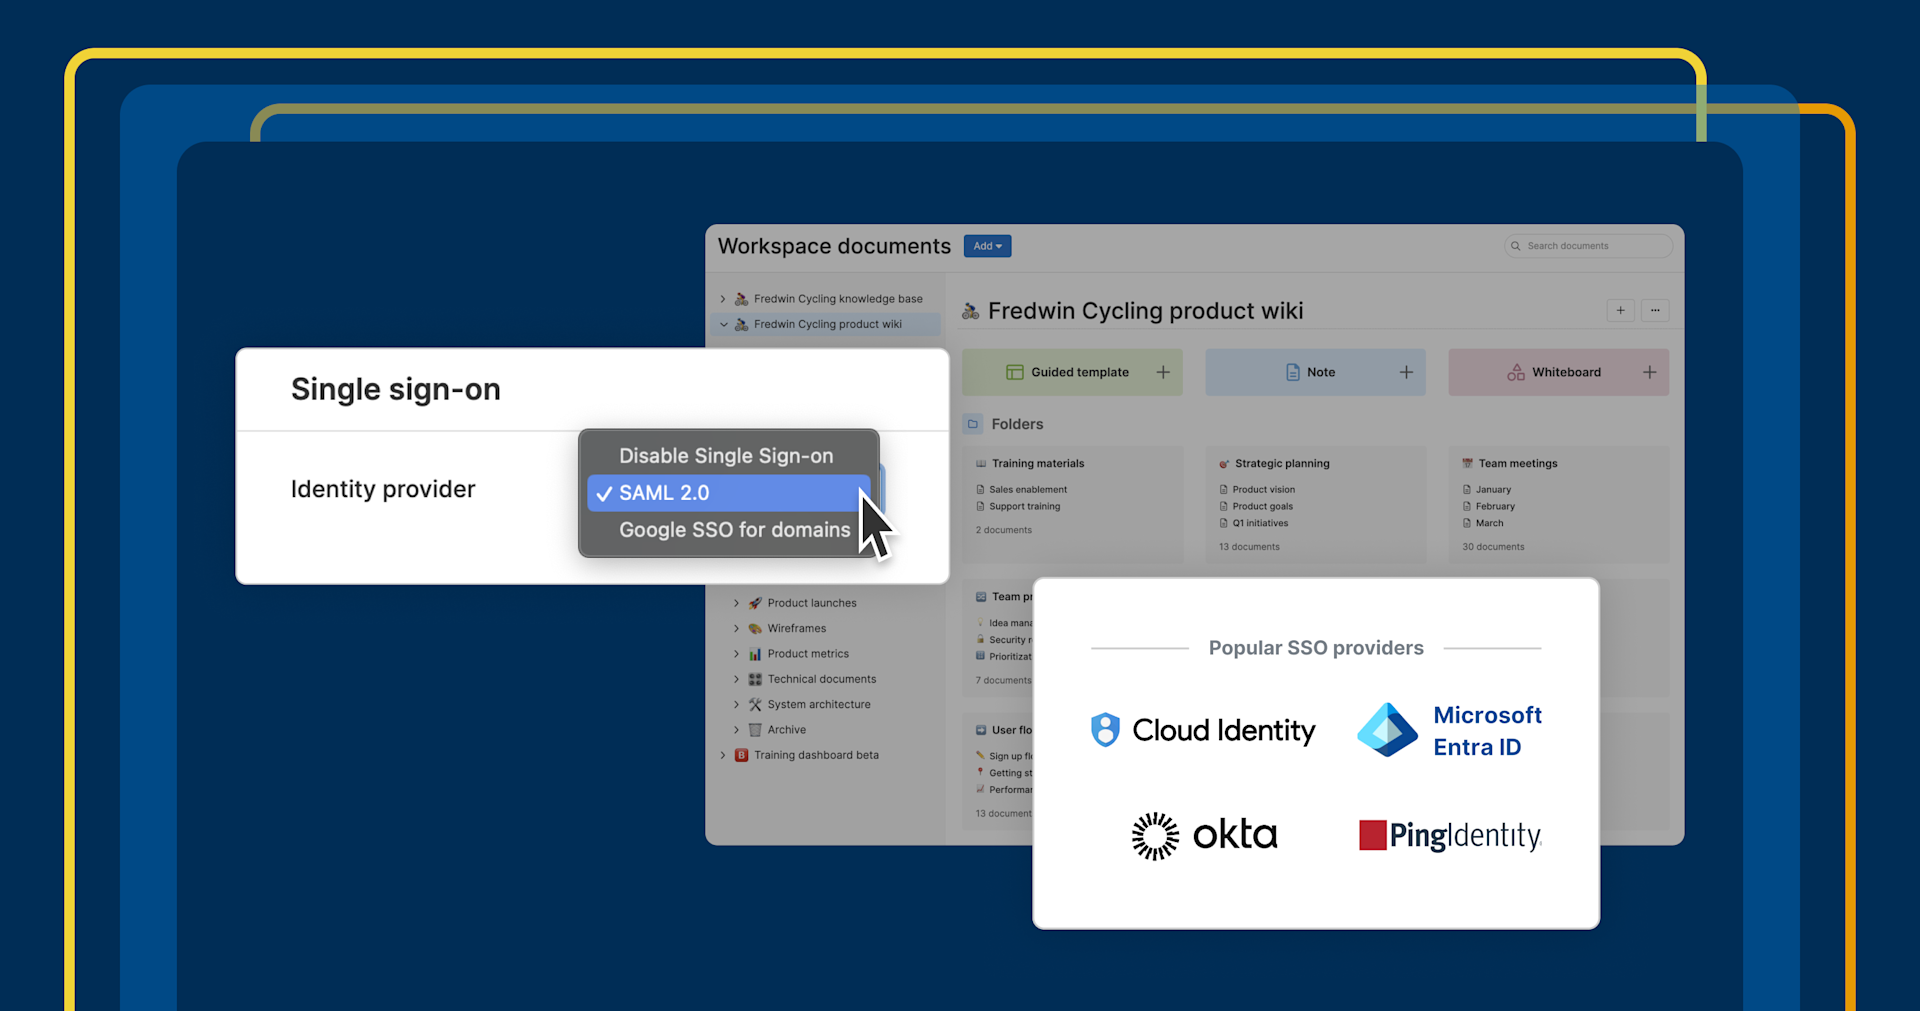
Task: Expand the Technical documents folder
Action: [x=736, y=679]
